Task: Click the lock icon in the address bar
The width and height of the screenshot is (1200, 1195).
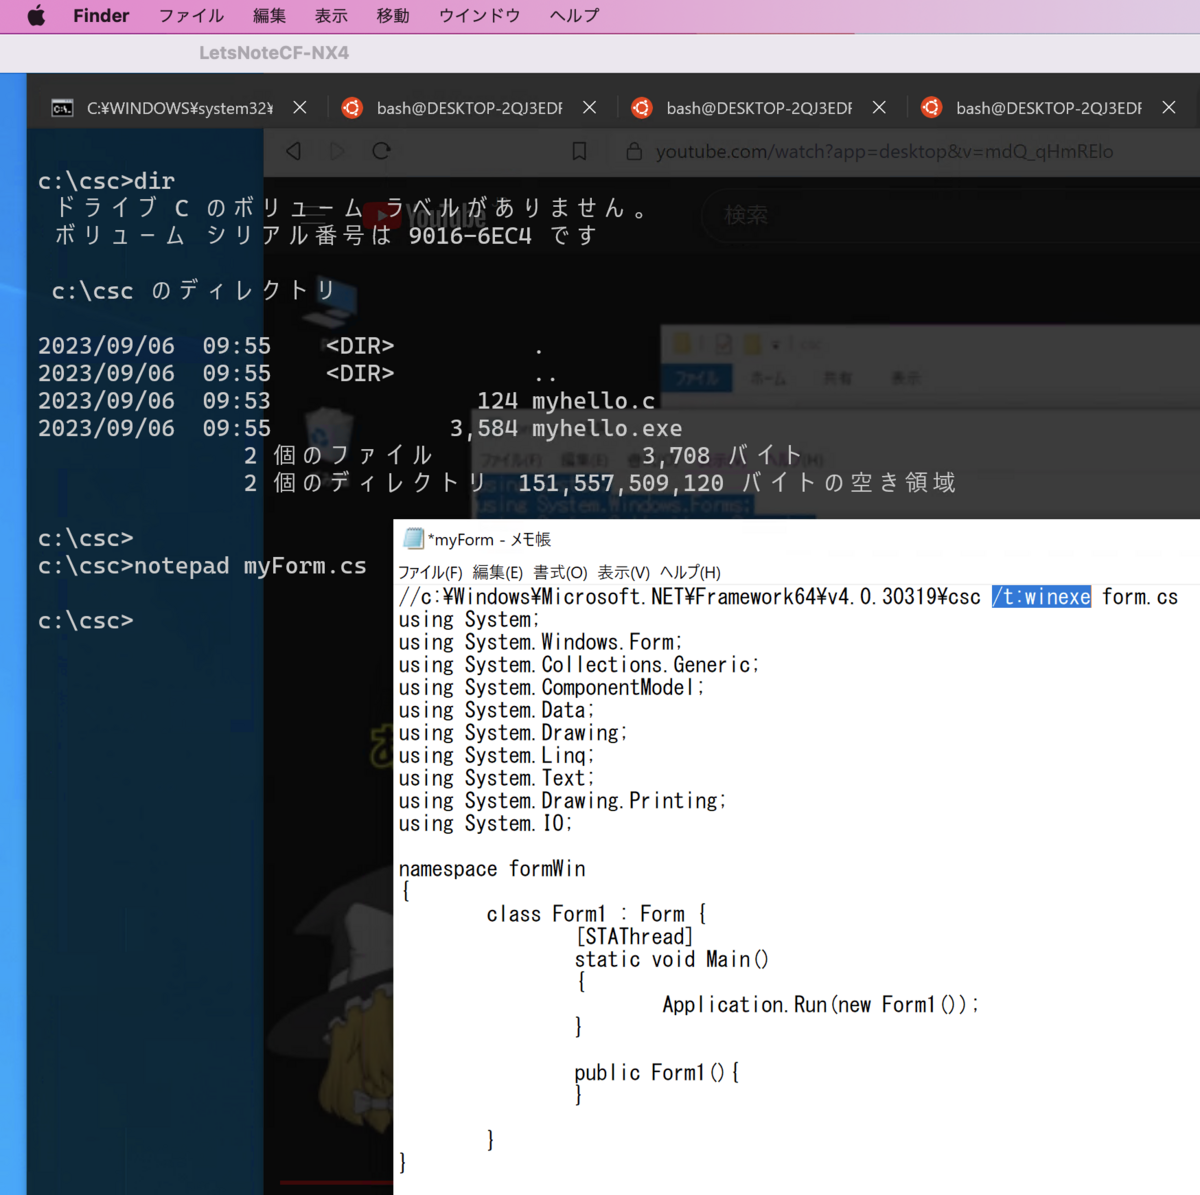Action: click(633, 151)
